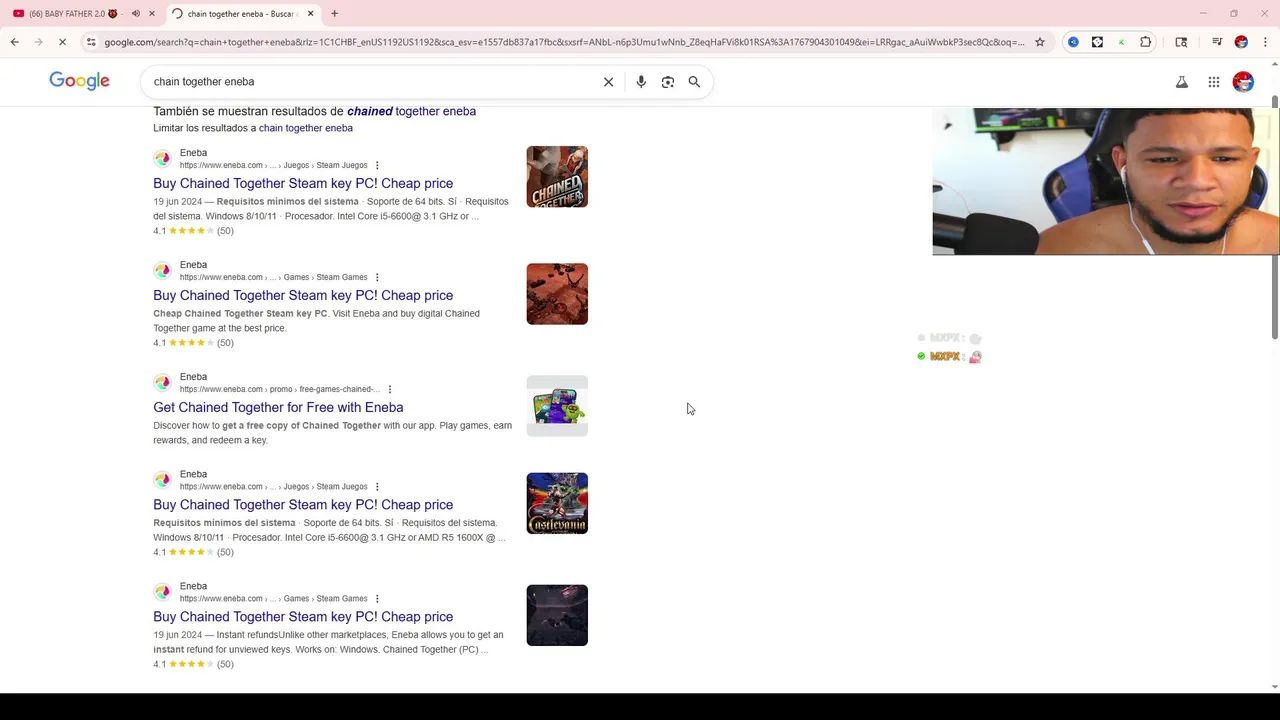Mute the BABY FATHER 2.0 tab audio
Viewport: 1280px width, 720px height.
(136, 14)
